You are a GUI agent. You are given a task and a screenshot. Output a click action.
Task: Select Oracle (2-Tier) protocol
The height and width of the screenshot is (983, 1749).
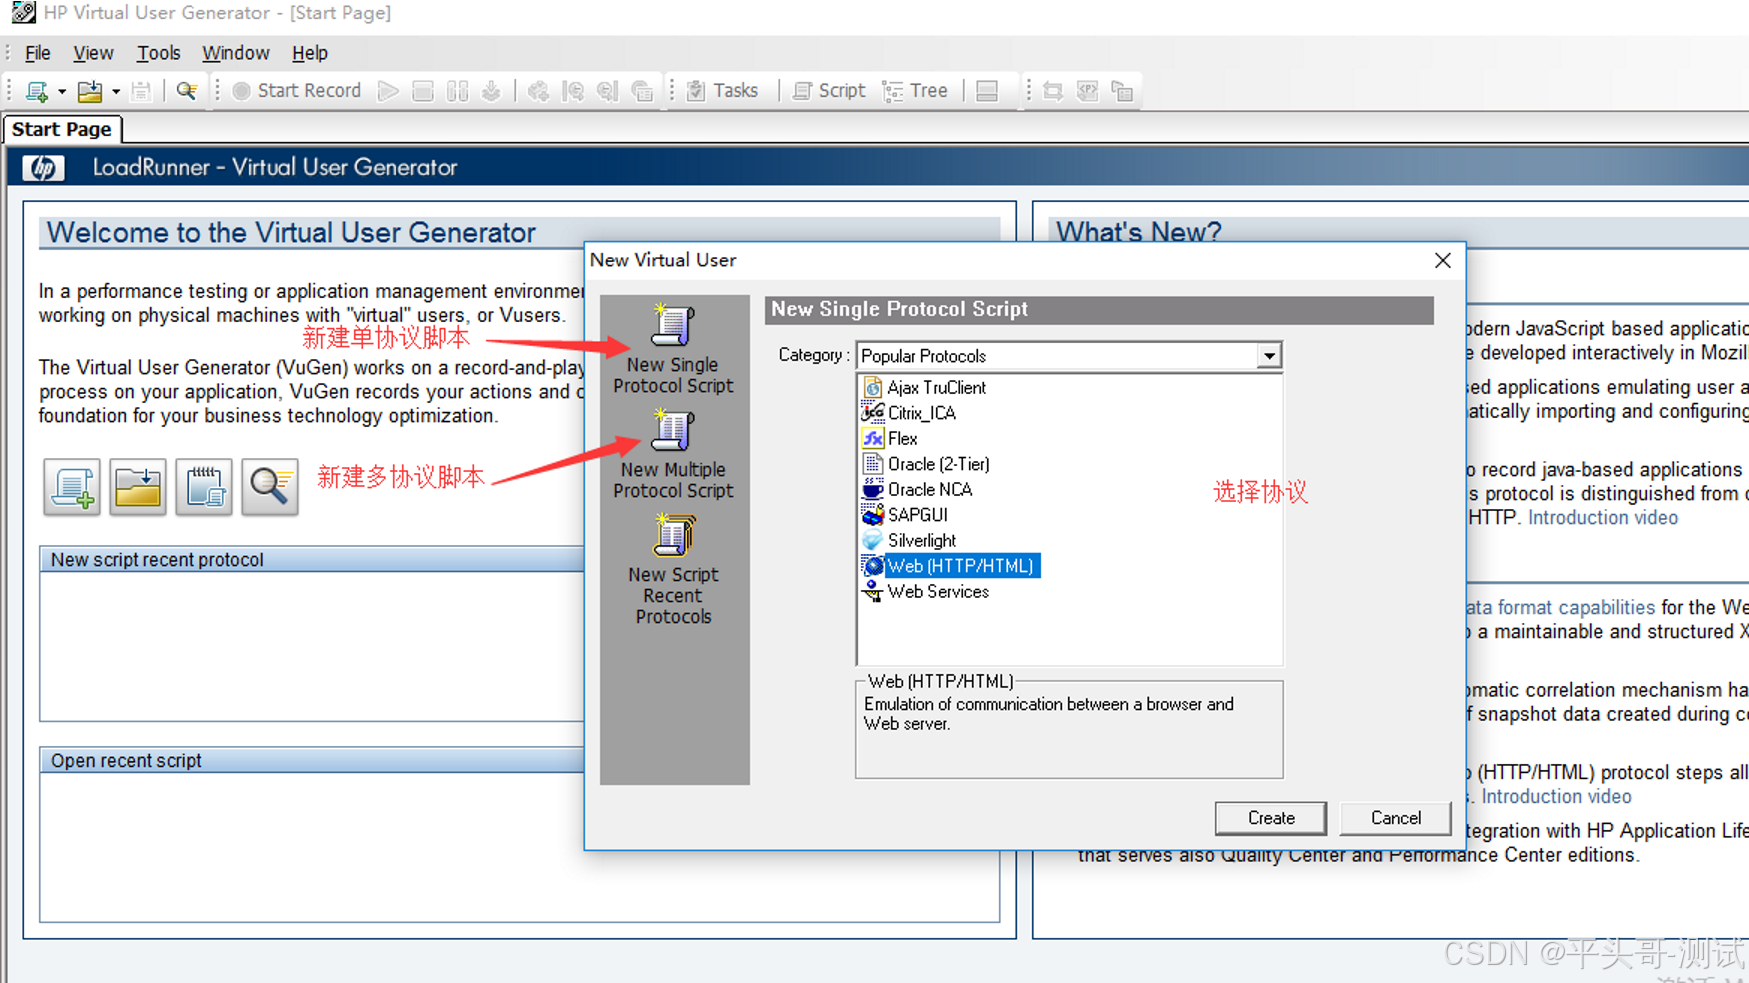[x=926, y=464]
